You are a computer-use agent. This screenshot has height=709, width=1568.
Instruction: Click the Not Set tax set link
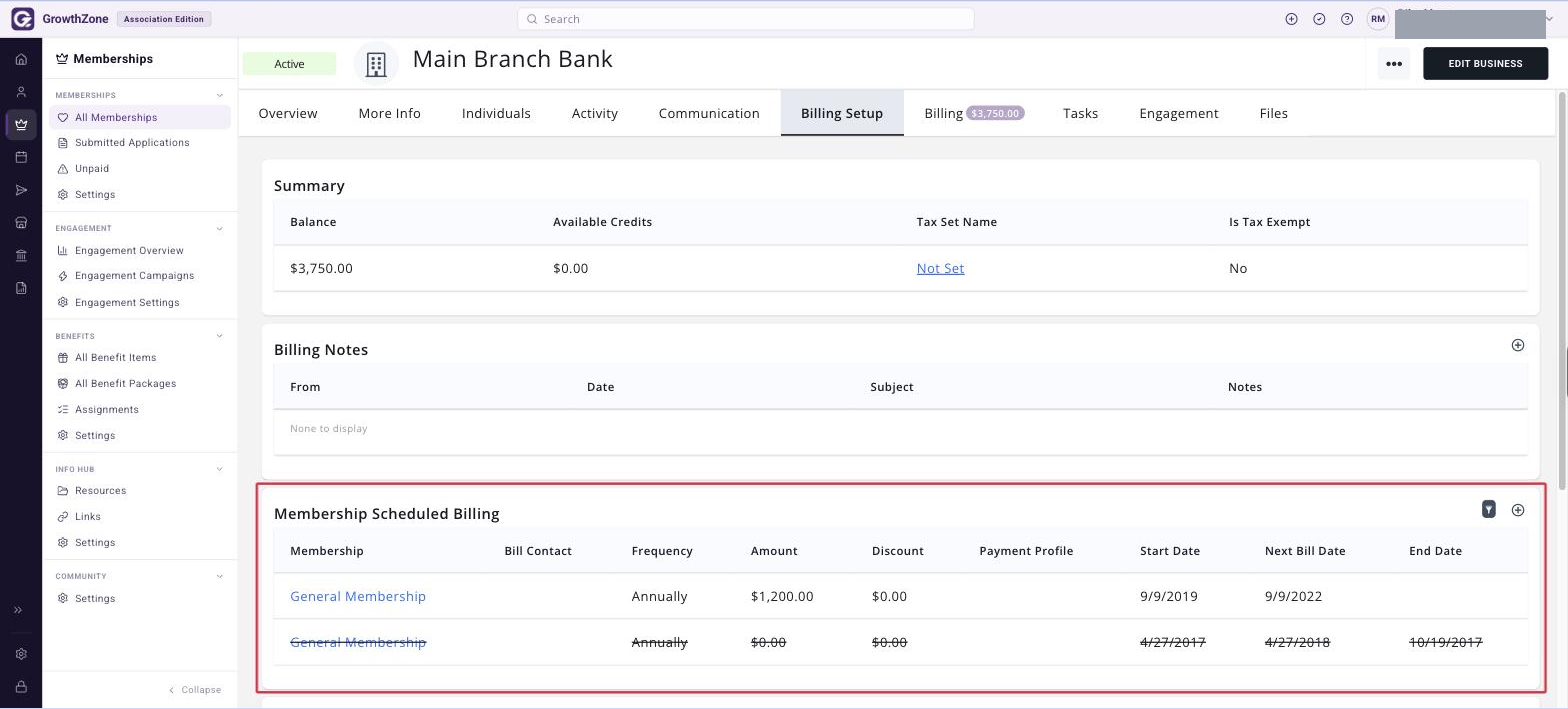(940, 268)
